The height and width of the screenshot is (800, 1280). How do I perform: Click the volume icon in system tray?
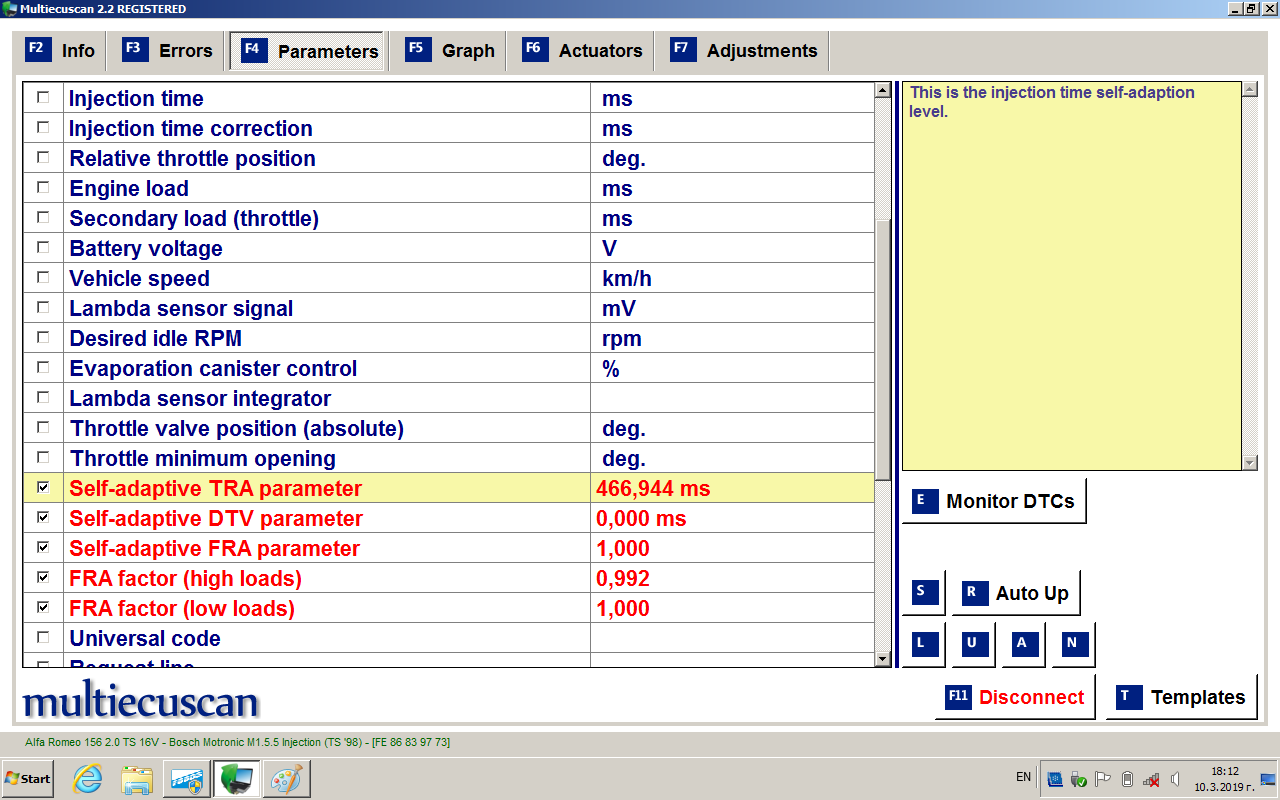pos(1175,778)
